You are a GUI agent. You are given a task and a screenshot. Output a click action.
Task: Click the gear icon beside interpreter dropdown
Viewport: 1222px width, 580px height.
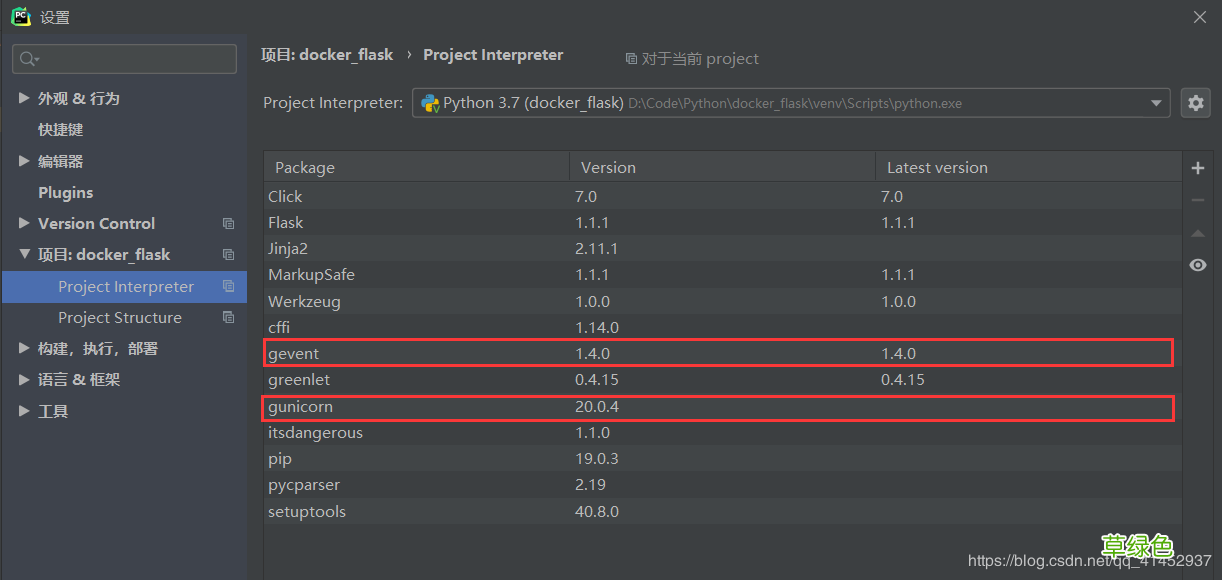pyautogui.click(x=1195, y=103)
